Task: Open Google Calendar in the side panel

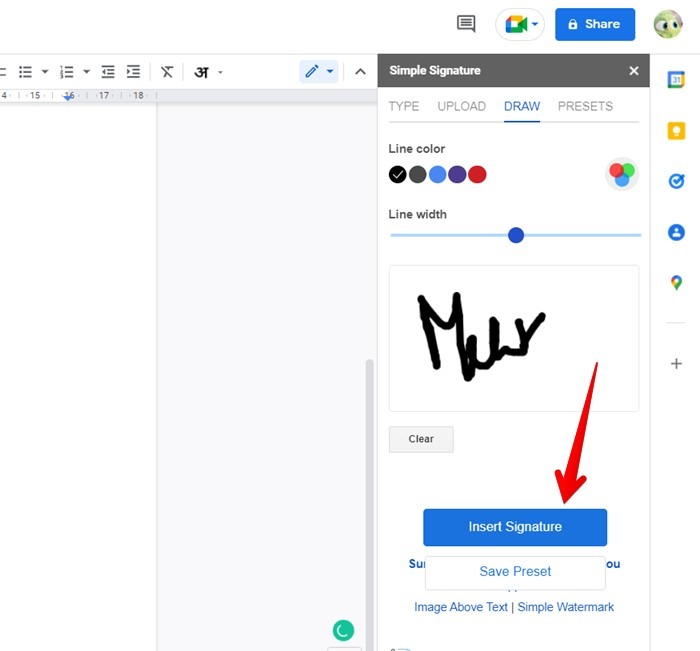Action: click(x=676, y=80)
